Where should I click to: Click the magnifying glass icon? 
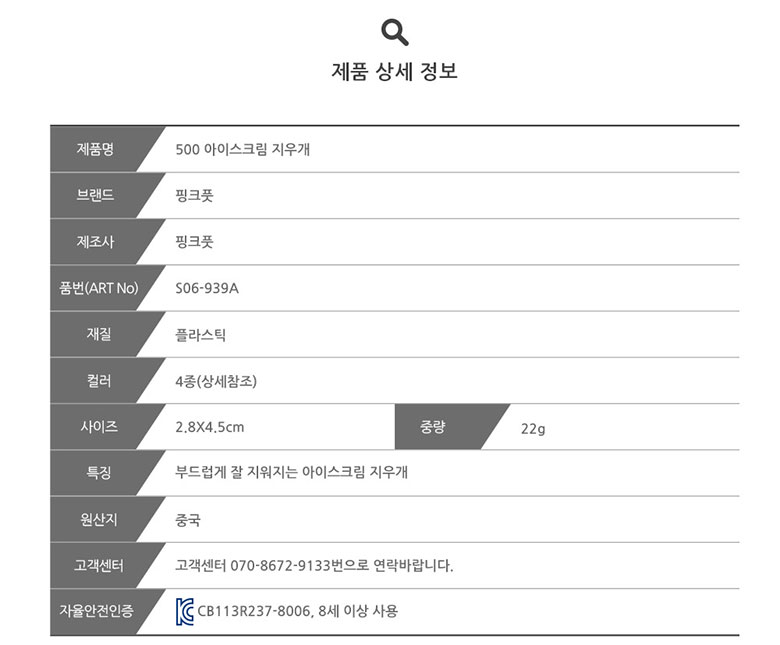(x=395, y=32)
